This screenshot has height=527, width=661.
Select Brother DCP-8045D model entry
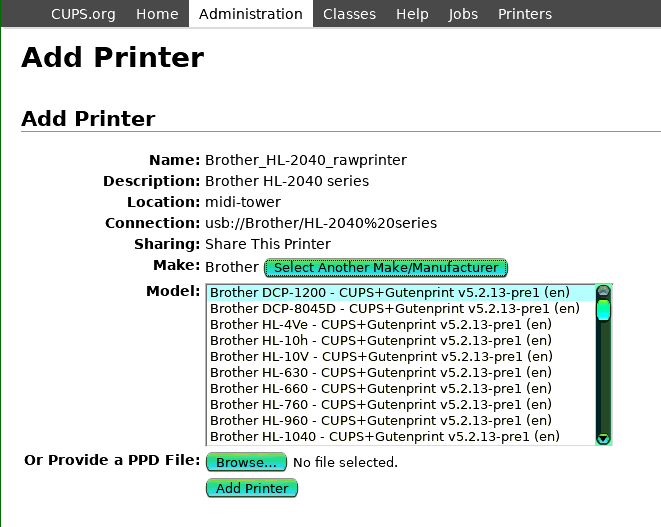400,309
